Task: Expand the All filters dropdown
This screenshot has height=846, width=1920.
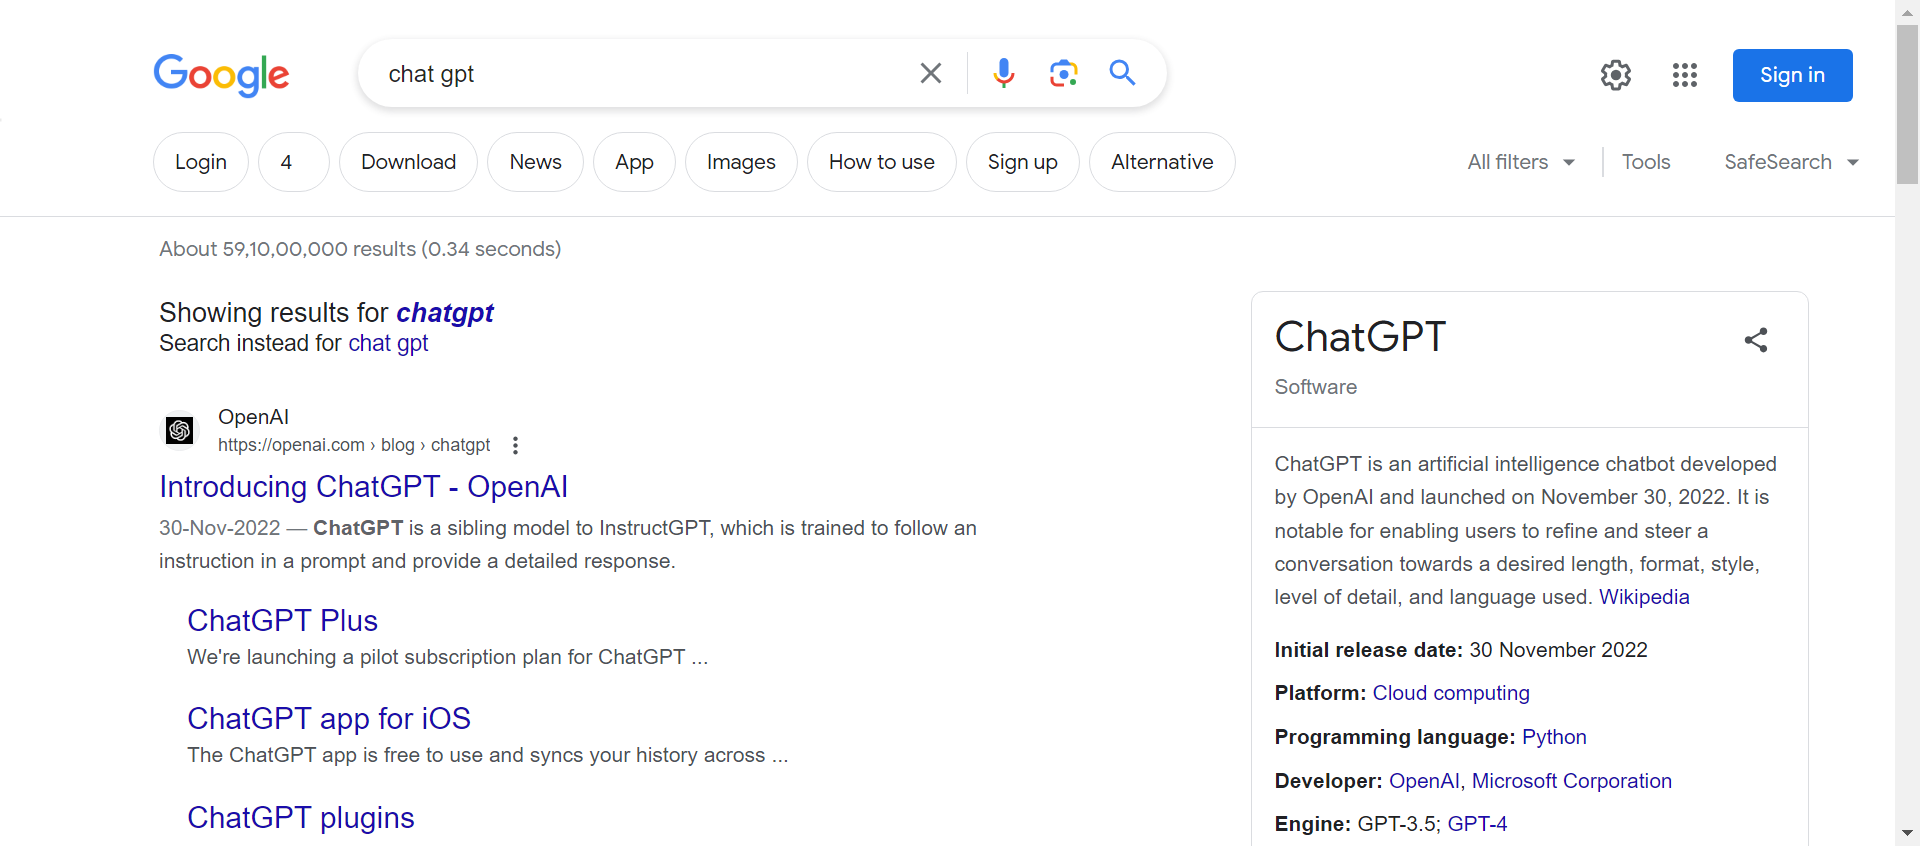Action: click(x=1520, y=162)
